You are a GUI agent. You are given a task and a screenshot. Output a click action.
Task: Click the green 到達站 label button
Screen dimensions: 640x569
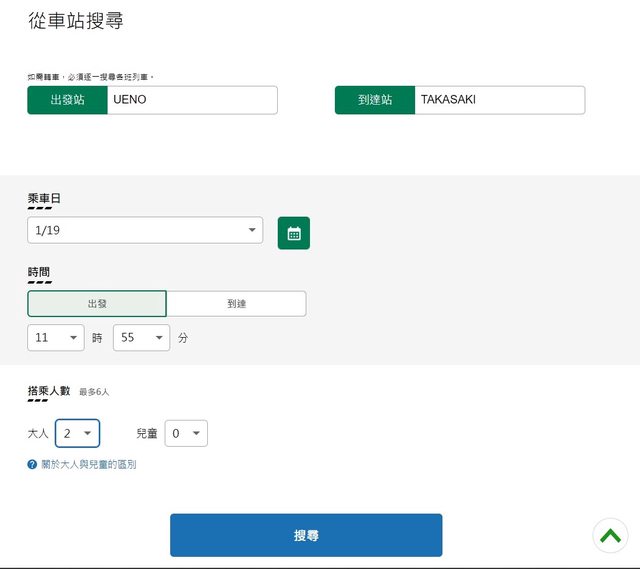coord(375,100)
